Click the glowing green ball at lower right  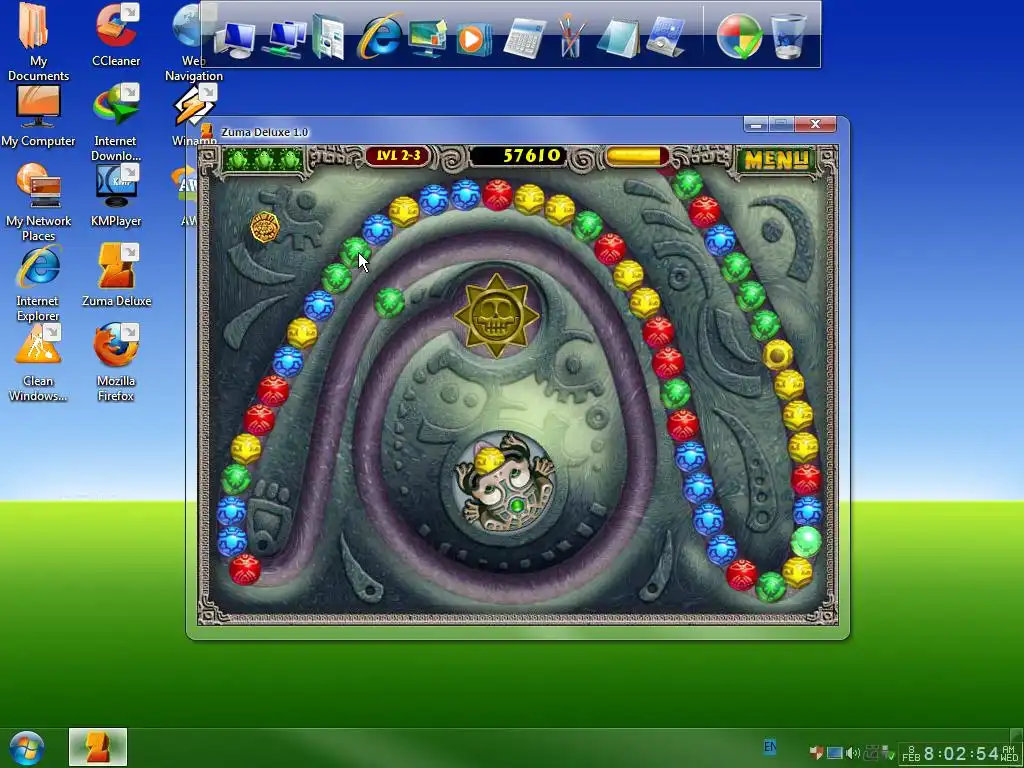(805, 541)
